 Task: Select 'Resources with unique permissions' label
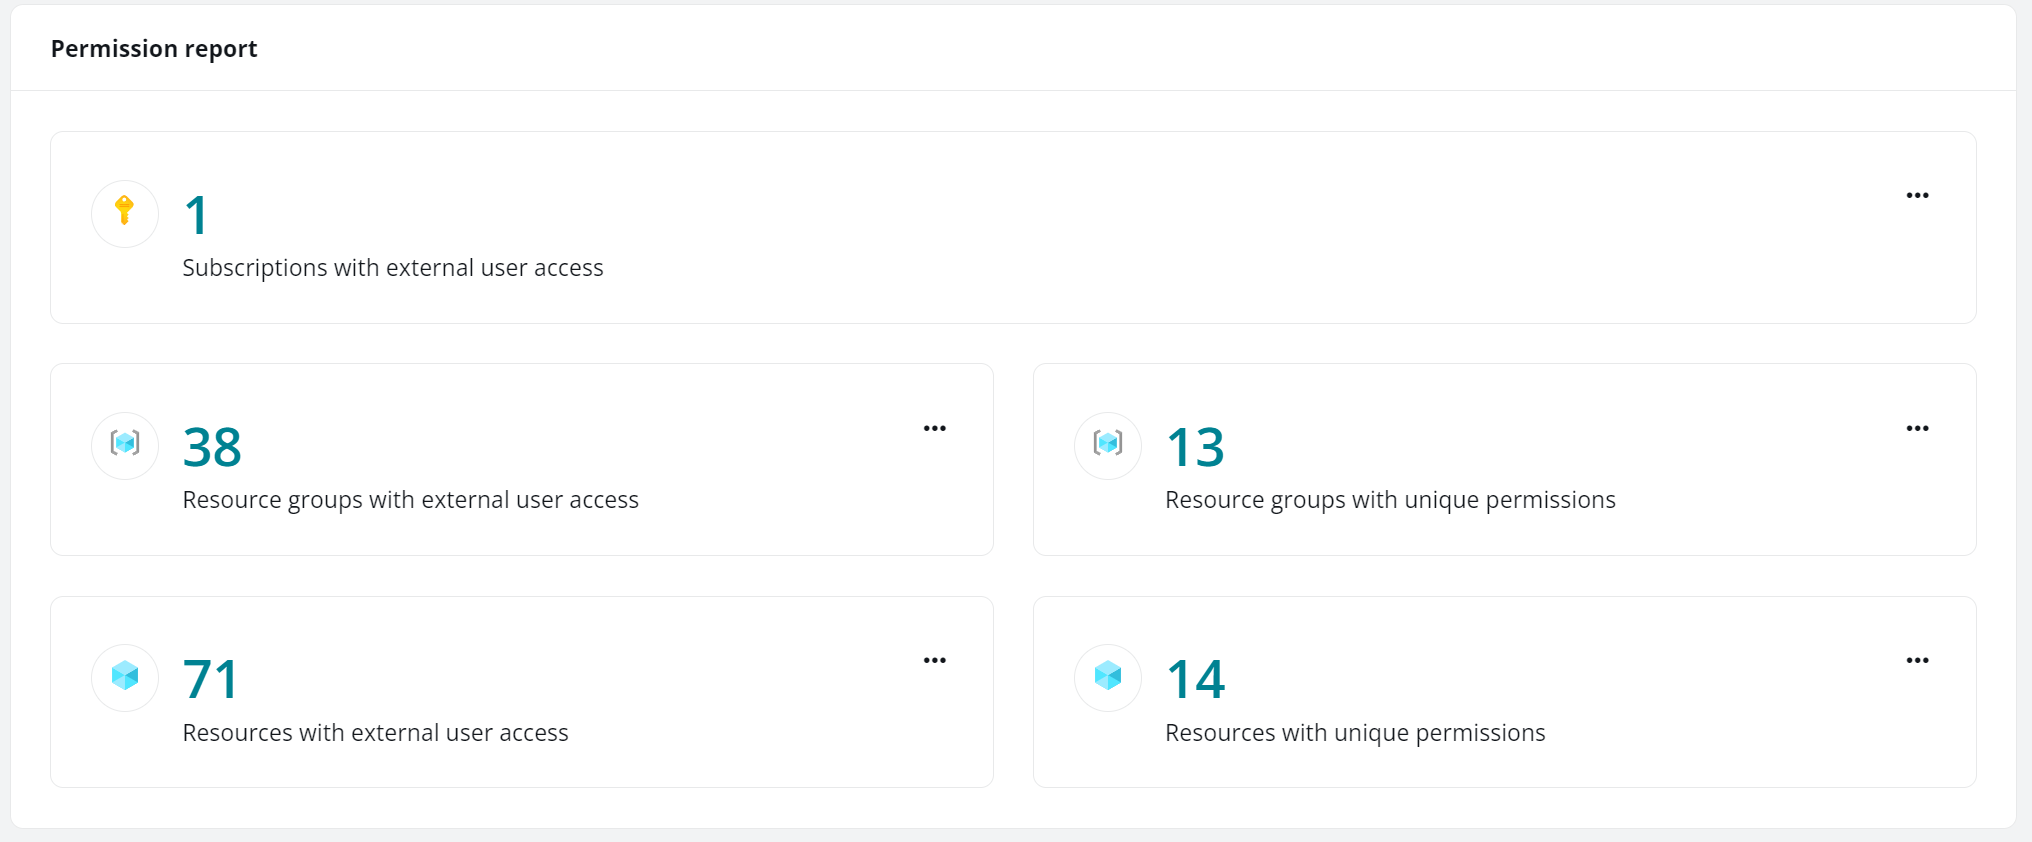tap(1355, 733)
